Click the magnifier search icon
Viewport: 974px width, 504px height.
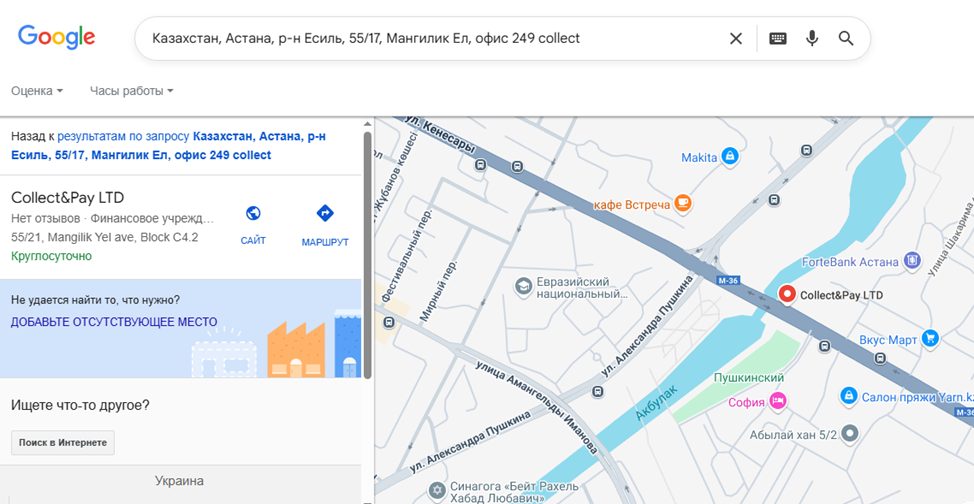tap(846, 39)
